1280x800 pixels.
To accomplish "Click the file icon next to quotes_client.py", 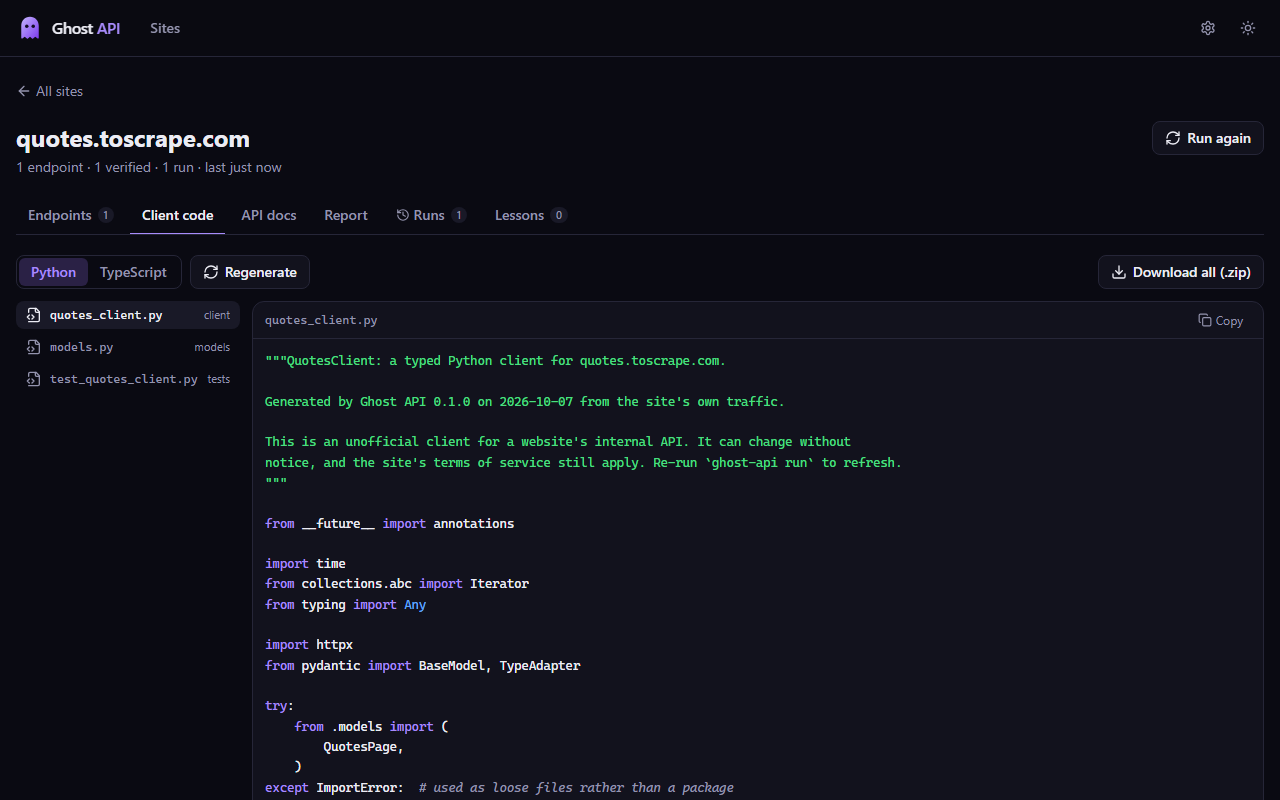I will coord(34,315).
